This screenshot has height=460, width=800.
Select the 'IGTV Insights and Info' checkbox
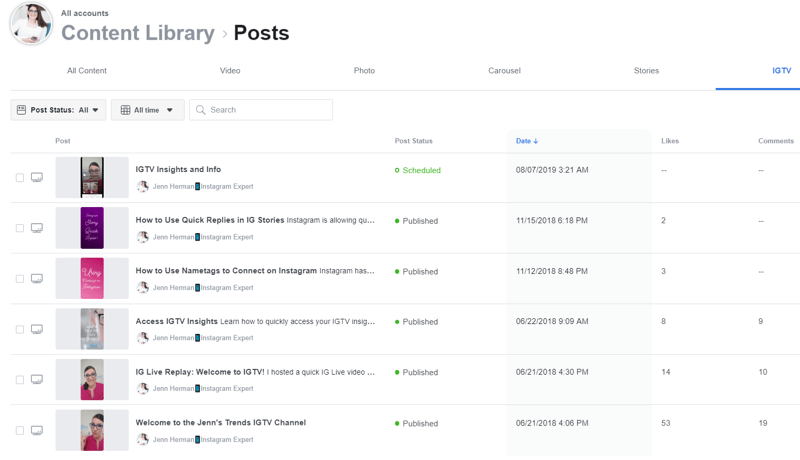point(20,177)
